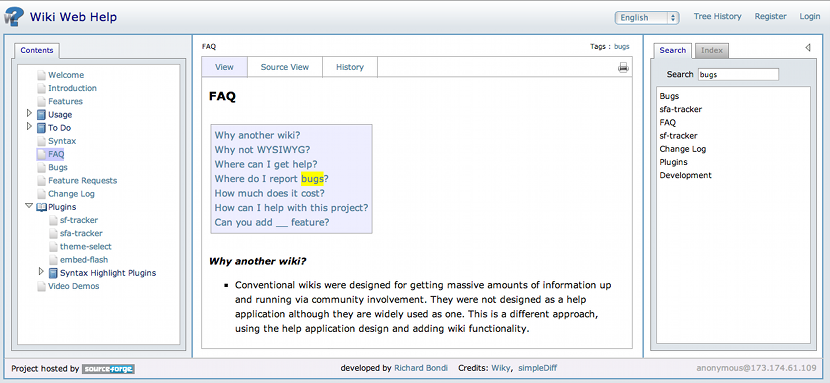Image resolution: width=830 pixels, height=383 pixels.
Task: Visit the Richard Bondi developer link
Action: 421,368
